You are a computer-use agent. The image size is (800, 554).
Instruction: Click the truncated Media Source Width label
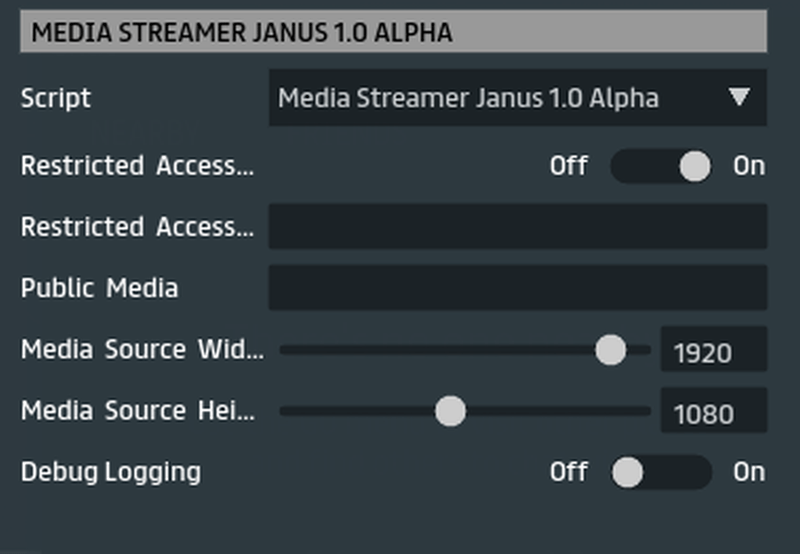[142, 350]
